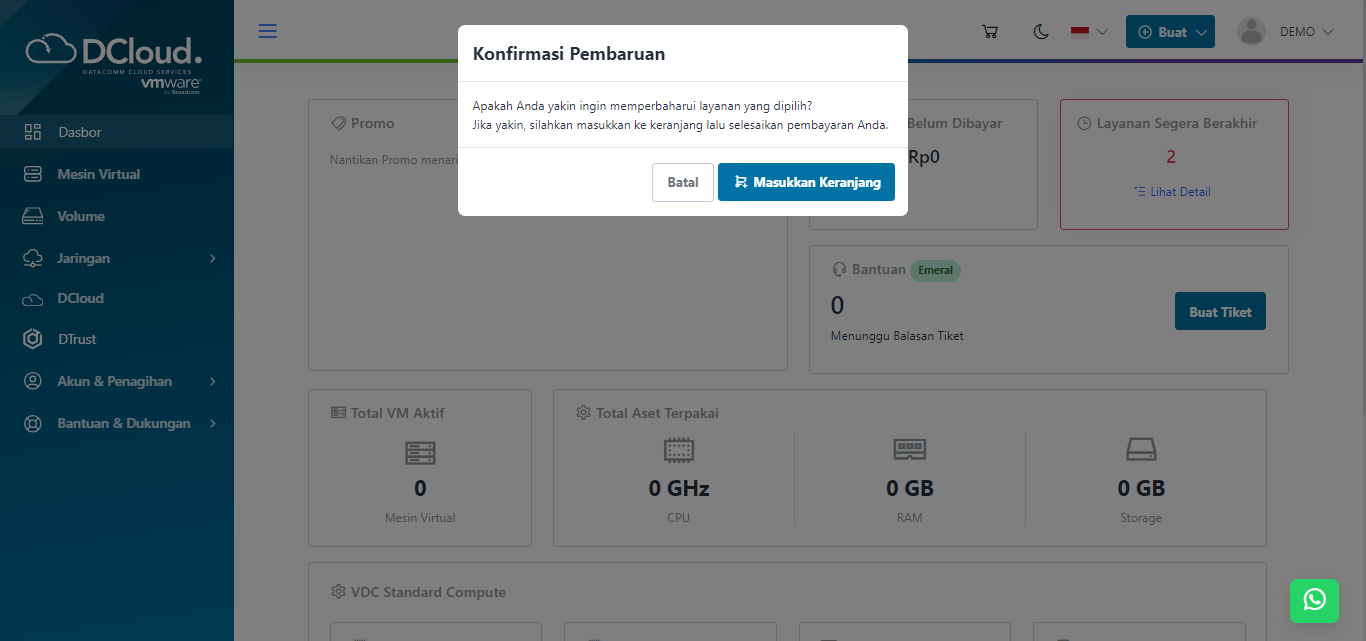This screenshot has height=641, width=1366.
Task: Open the Buat dropdown button
Action: [1170, 32]
